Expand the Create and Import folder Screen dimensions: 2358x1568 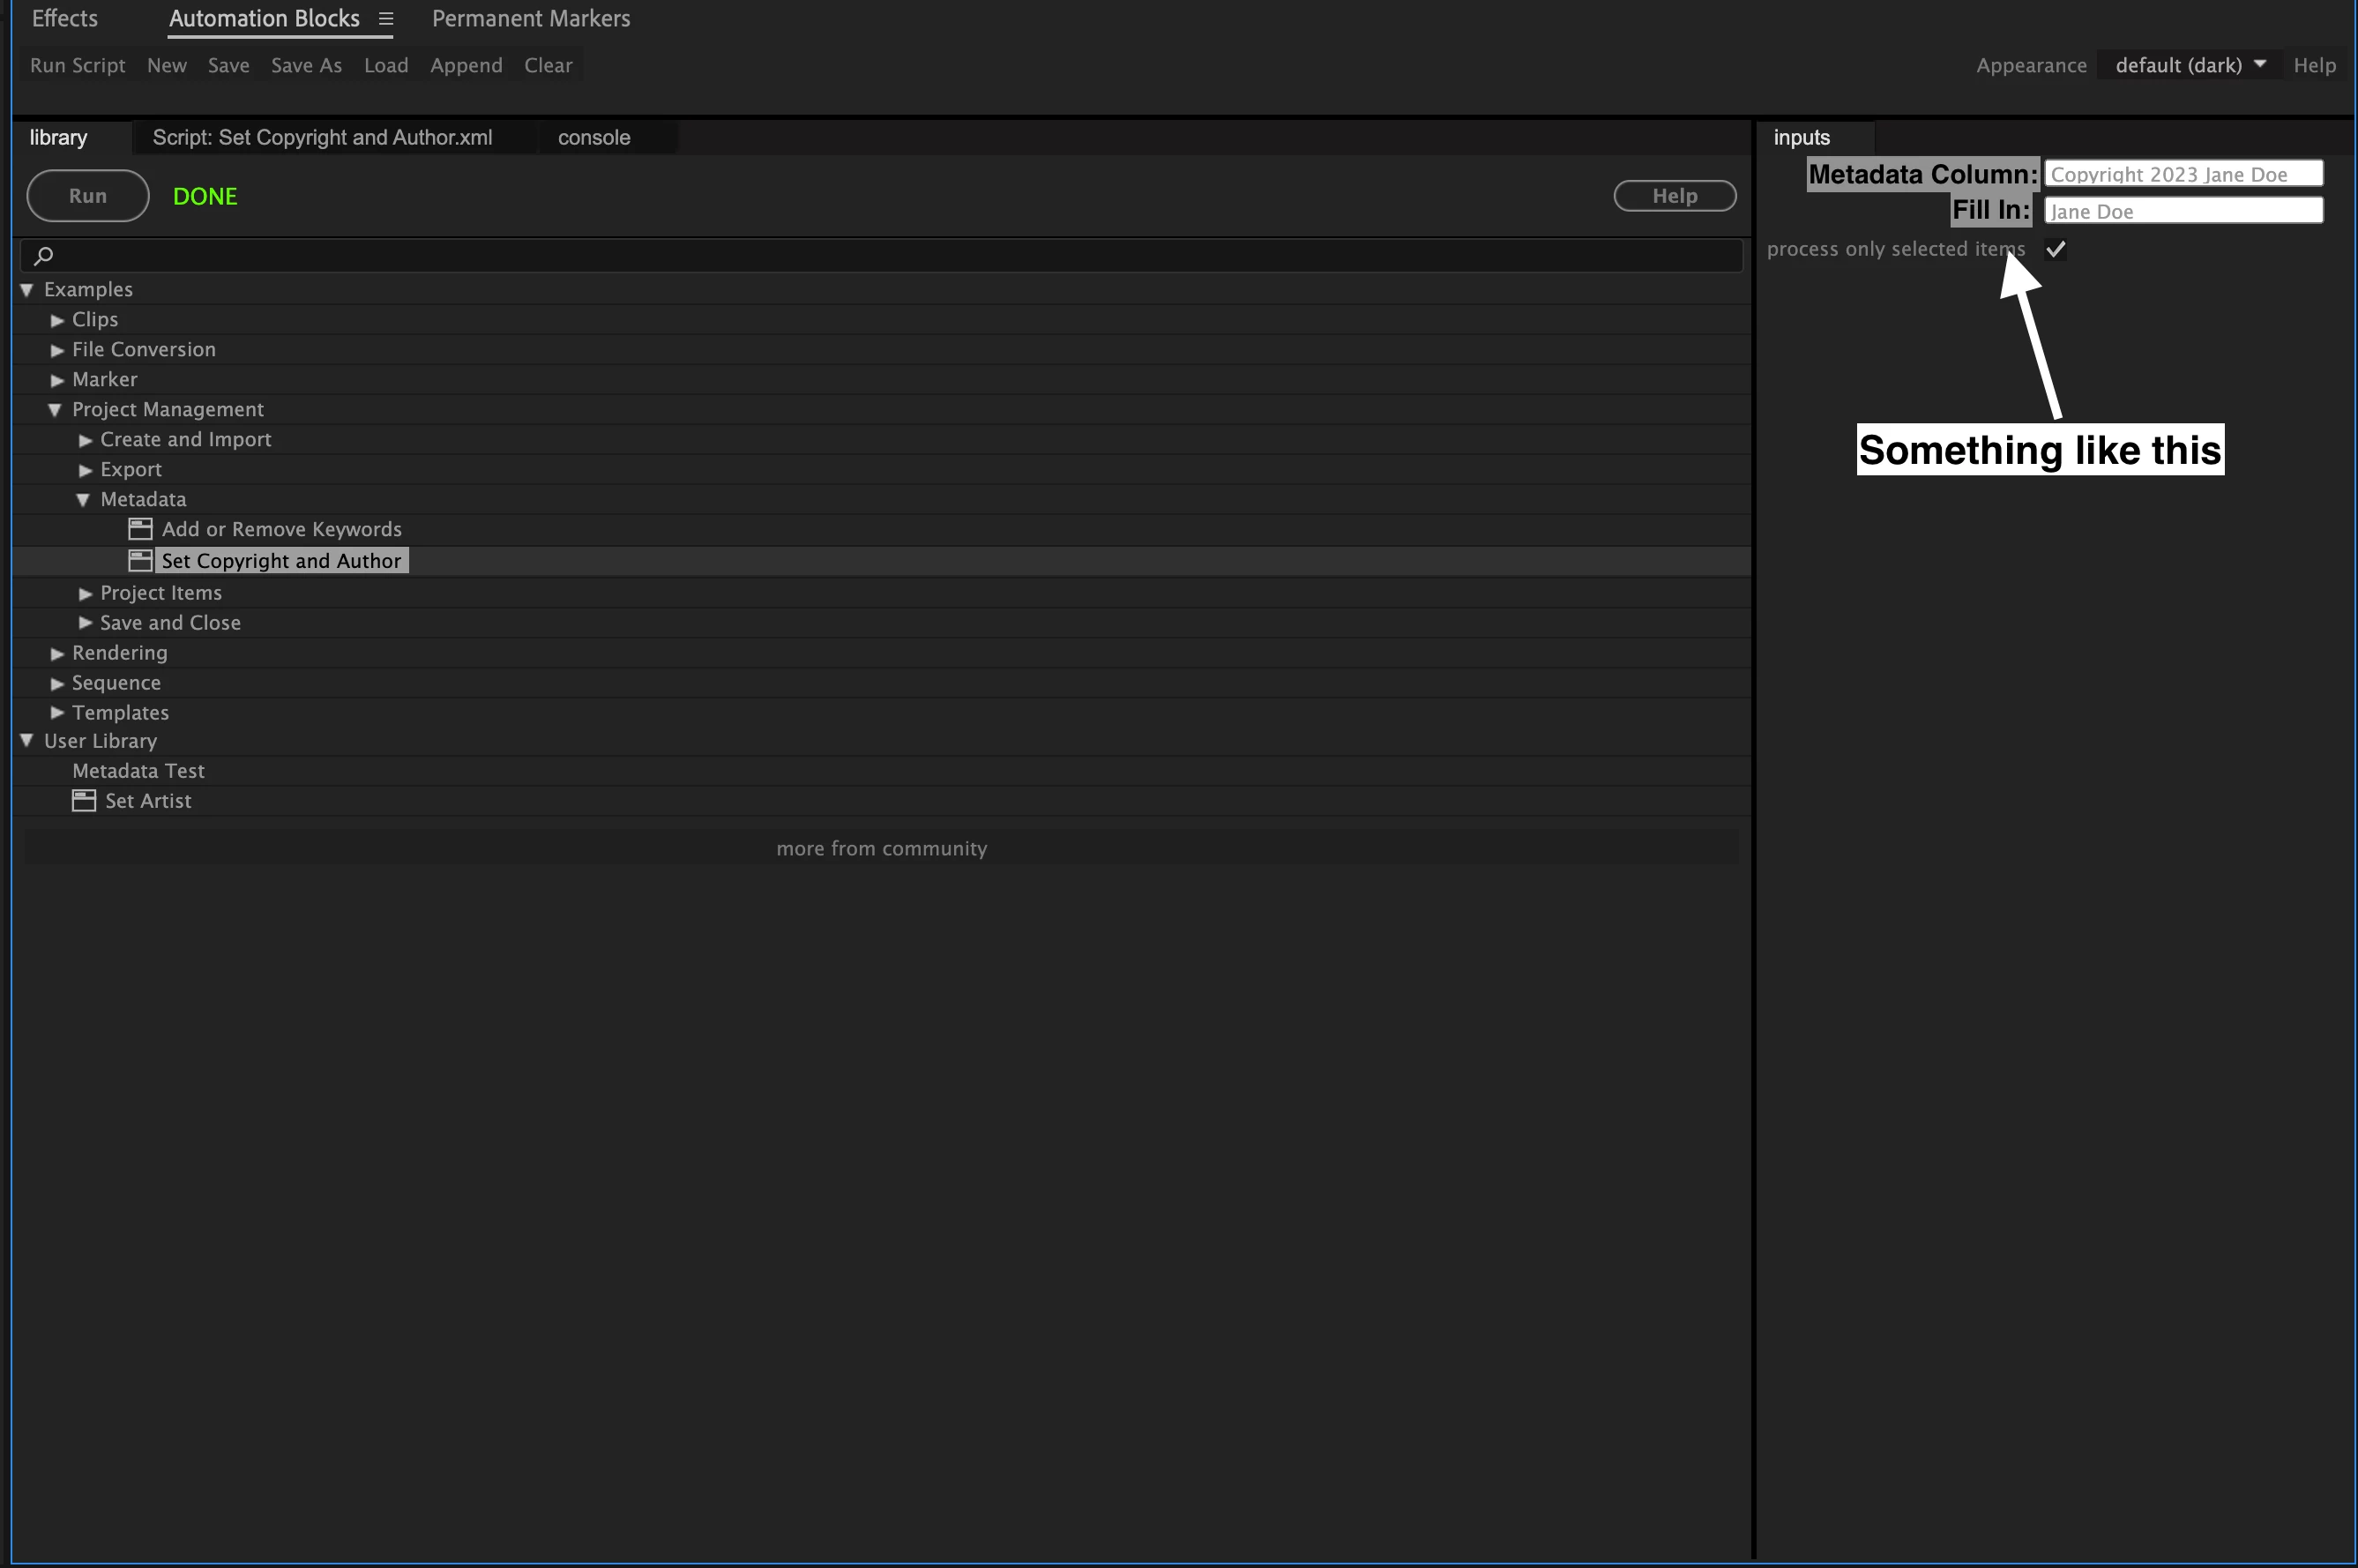pos(85,440)
